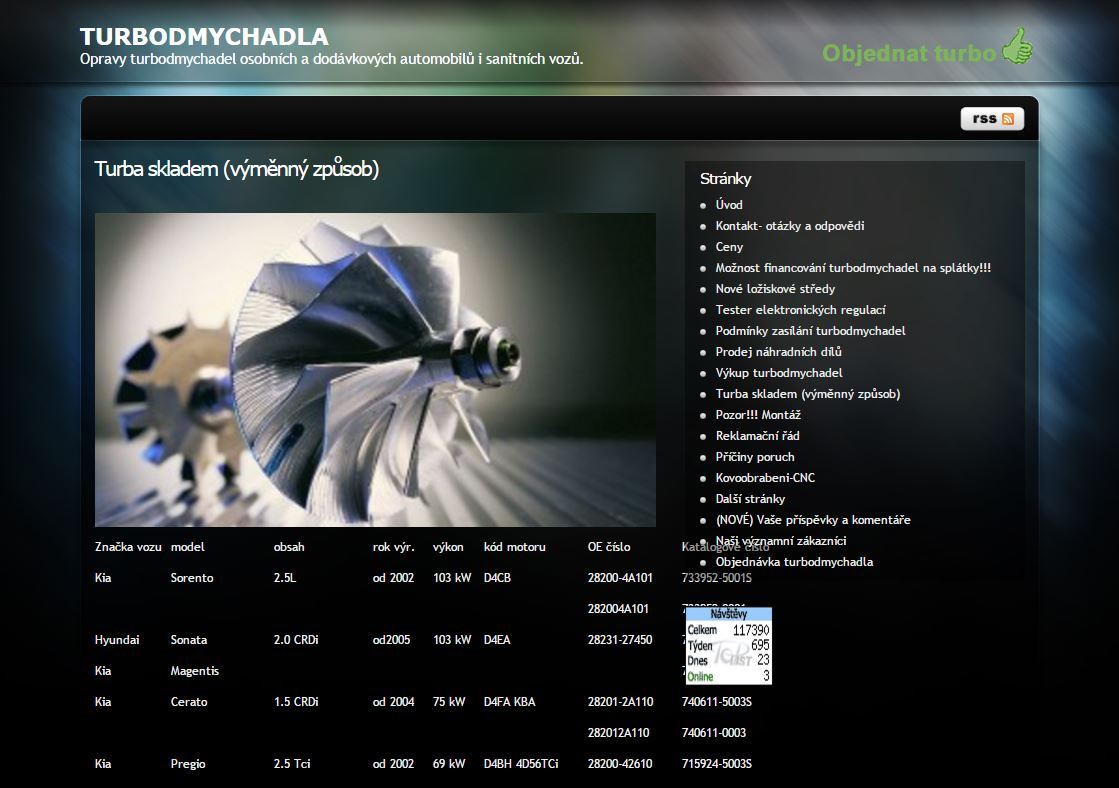
Task: Click the D4CB engine code cell
Action: (x=497, y=578)
